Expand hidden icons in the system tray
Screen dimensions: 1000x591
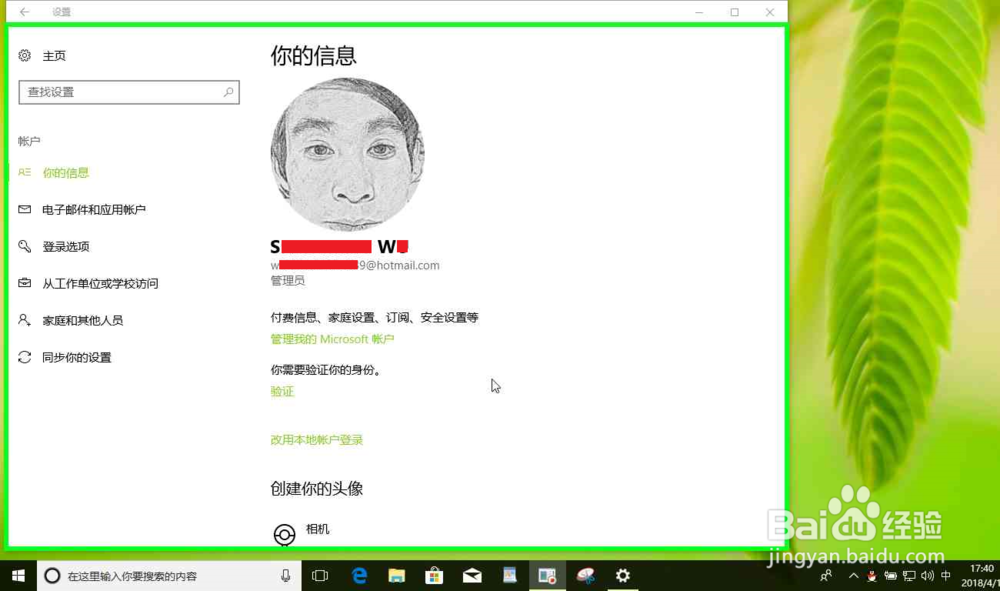[854, 576]
